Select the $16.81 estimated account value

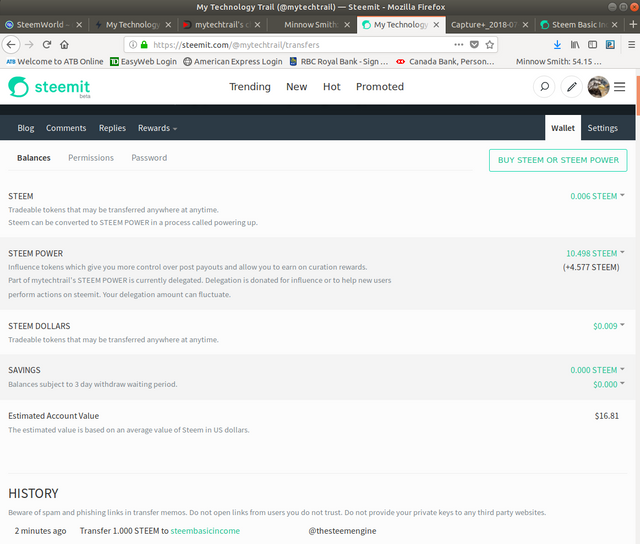click(607, 416)
